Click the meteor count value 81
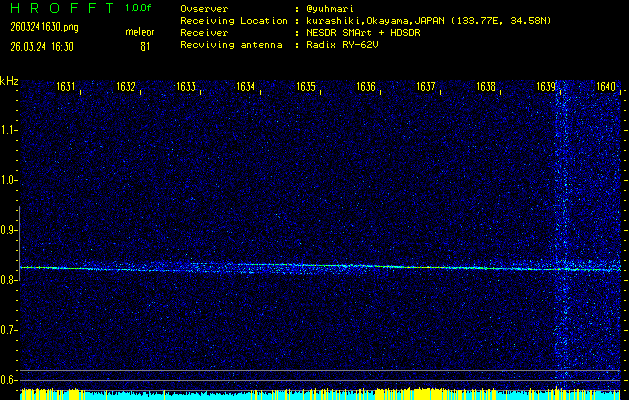Viewport: 629px width, 400px height. [145, 46]
